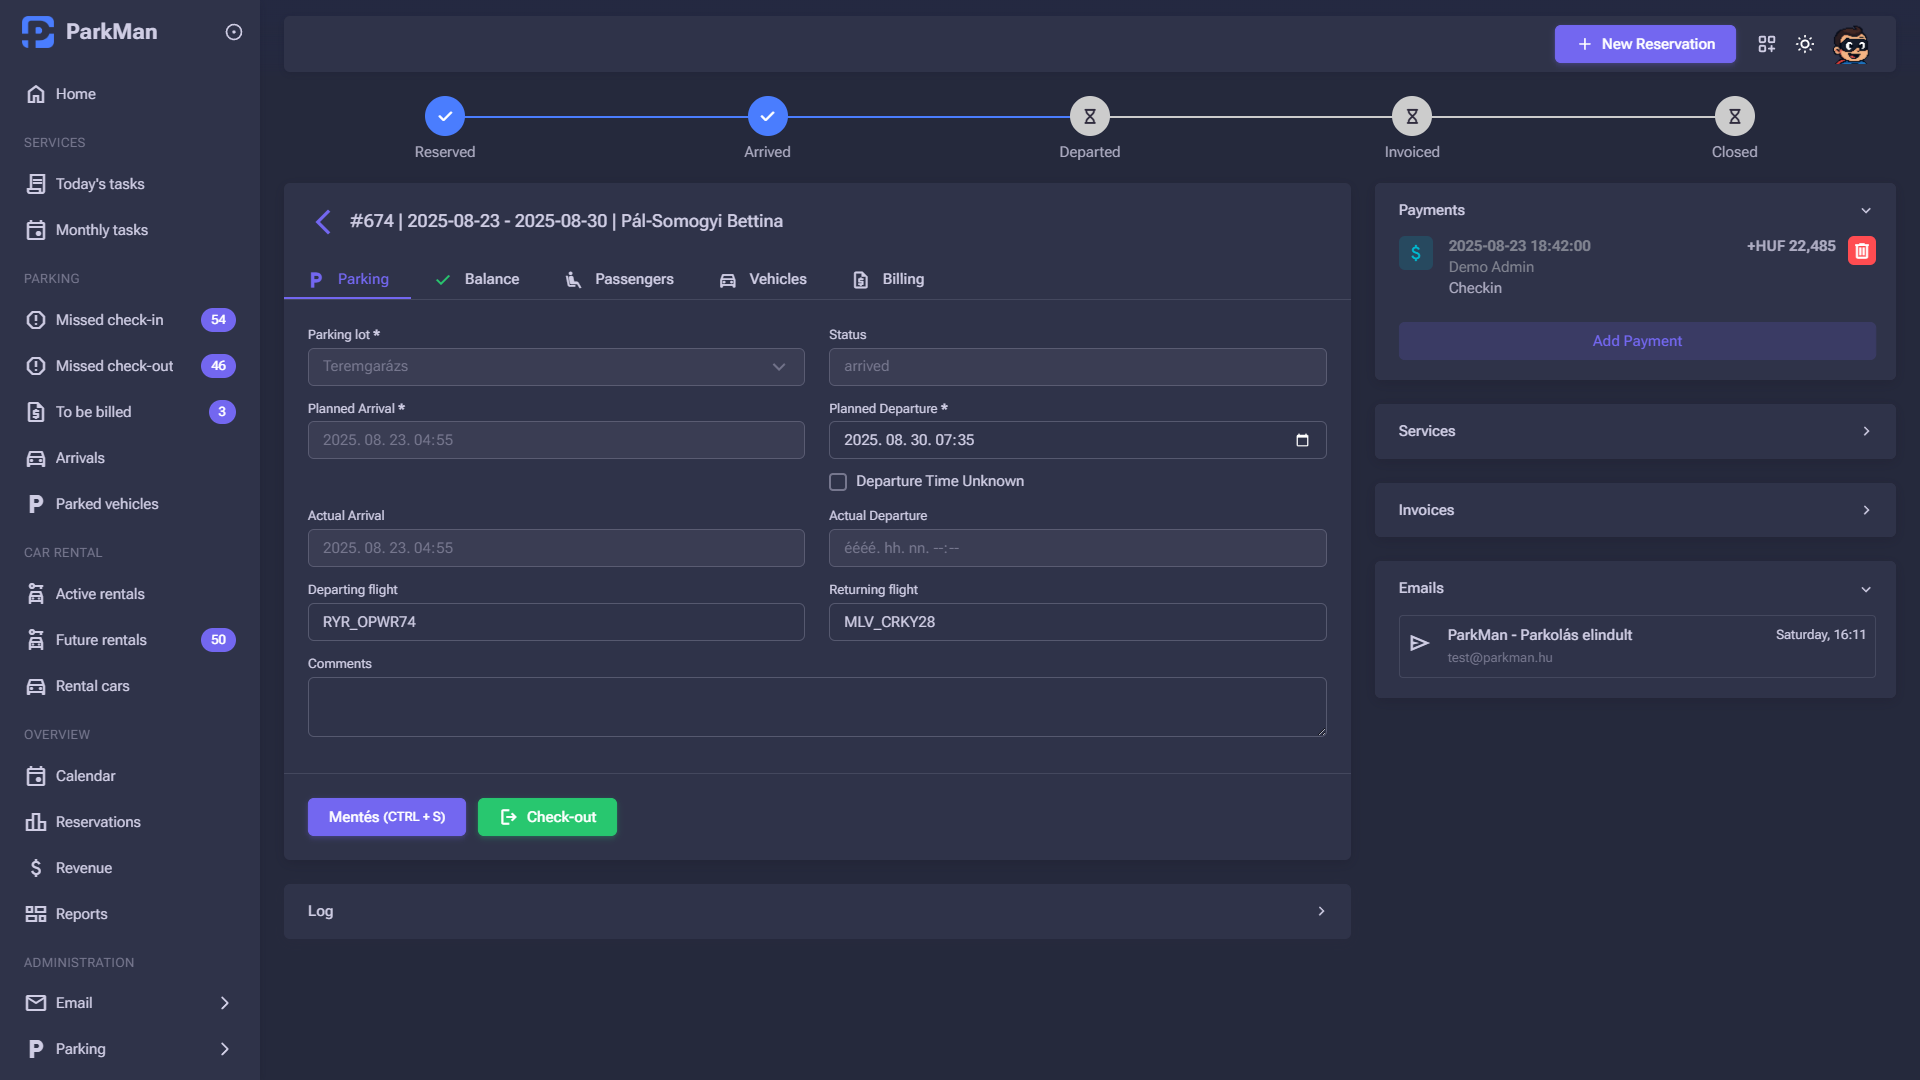The height and width of the screenshot is (1080, 1920).
Task: Expand the Parking administration submenu
Action: click(x=225, y=1049)
